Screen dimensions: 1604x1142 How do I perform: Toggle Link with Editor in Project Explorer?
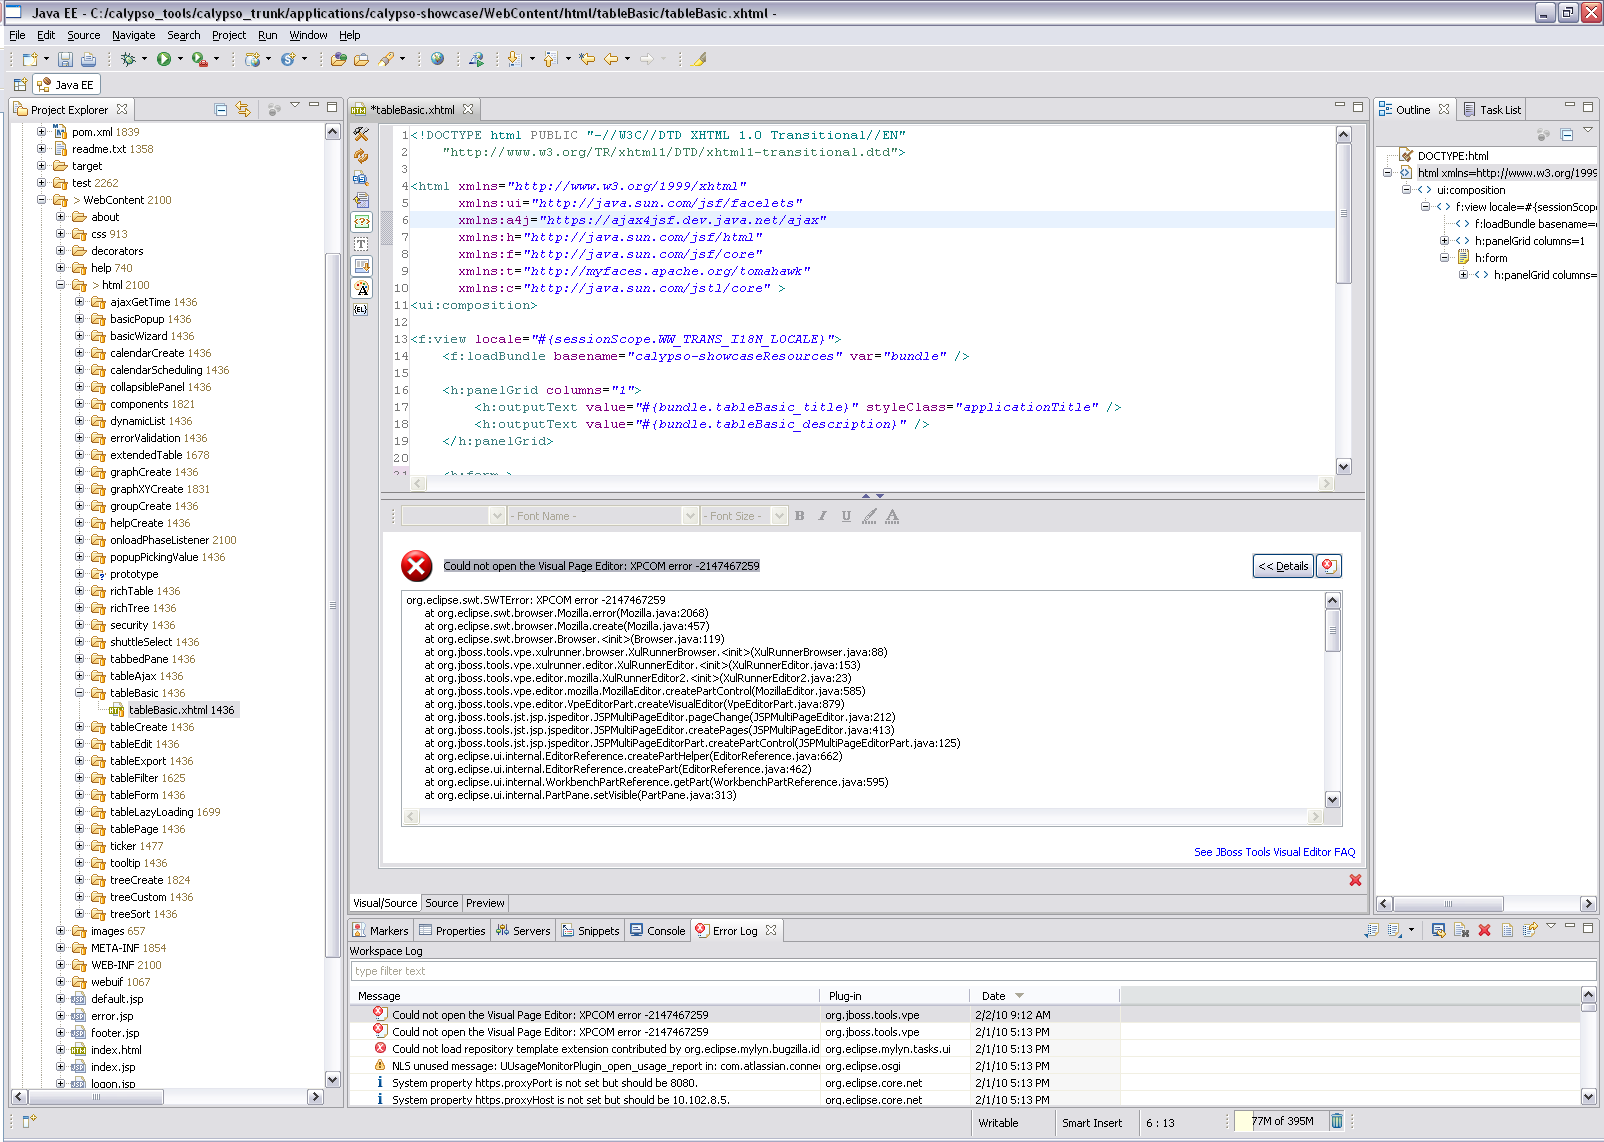click(243, 110)
